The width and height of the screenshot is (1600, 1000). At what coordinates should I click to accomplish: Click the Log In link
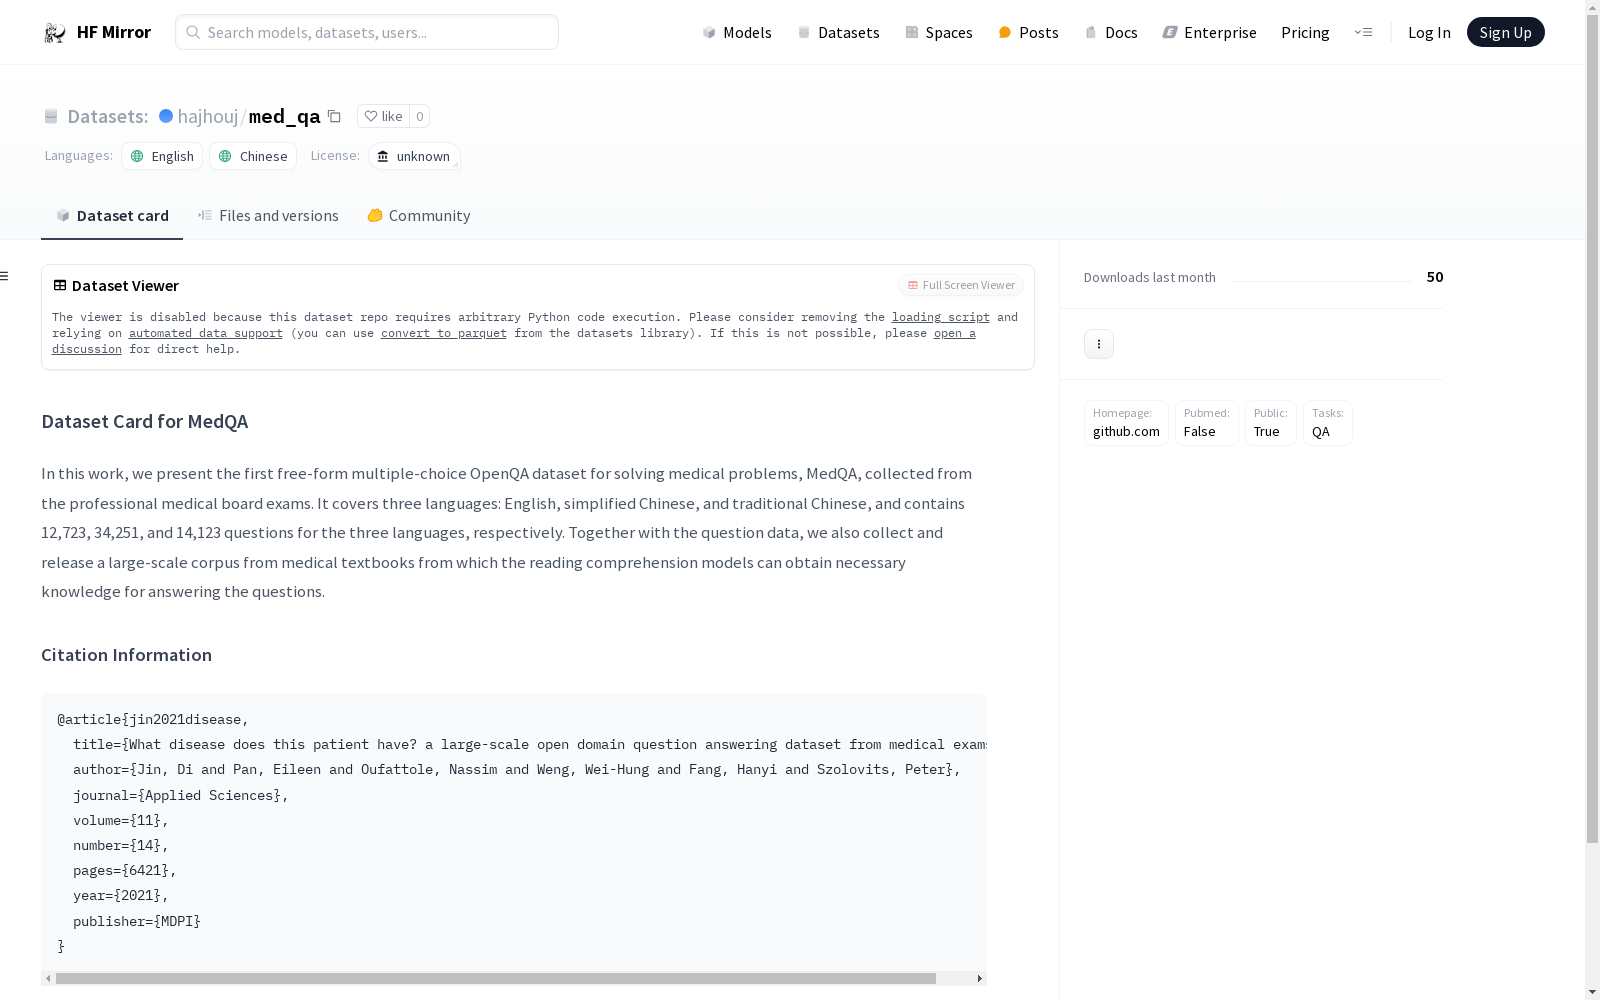(1429, 32)
